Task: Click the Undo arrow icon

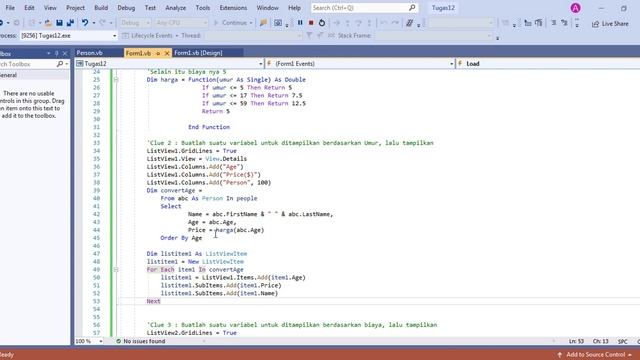Action: point(84,23)
